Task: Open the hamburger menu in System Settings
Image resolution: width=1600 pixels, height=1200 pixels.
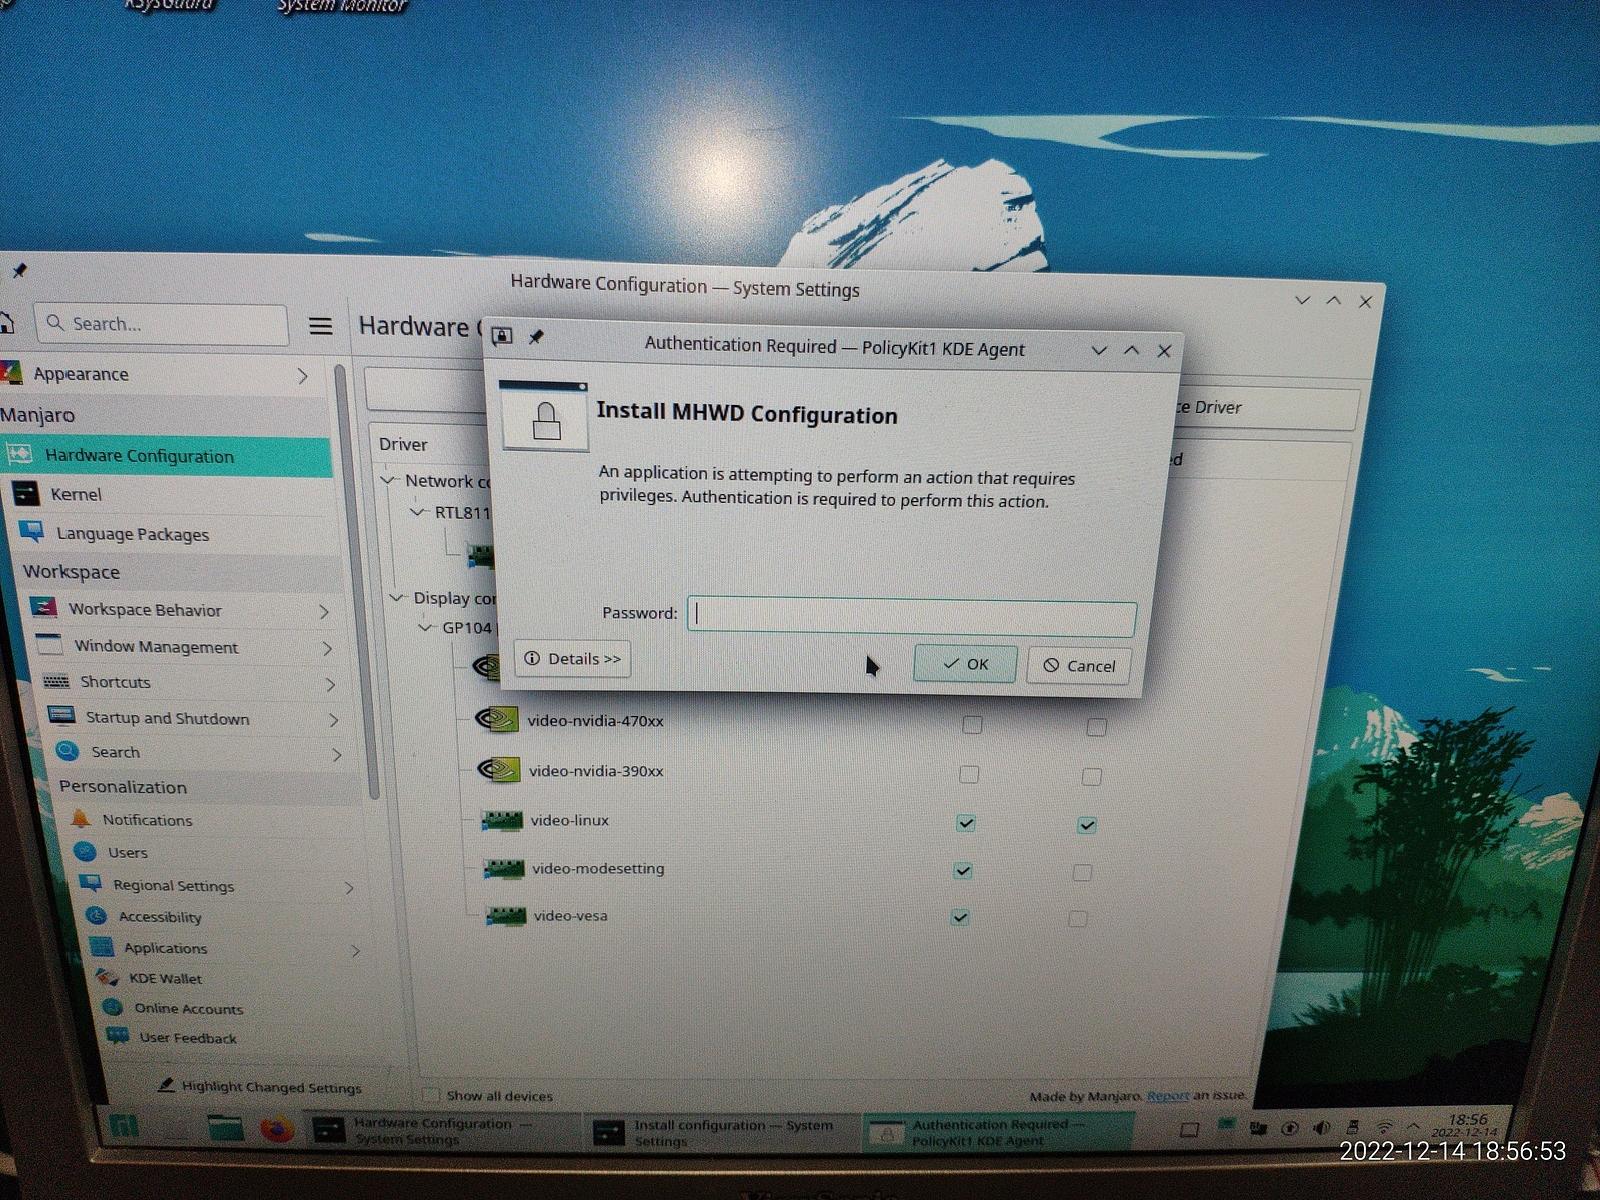Action: tap(320, 326)
